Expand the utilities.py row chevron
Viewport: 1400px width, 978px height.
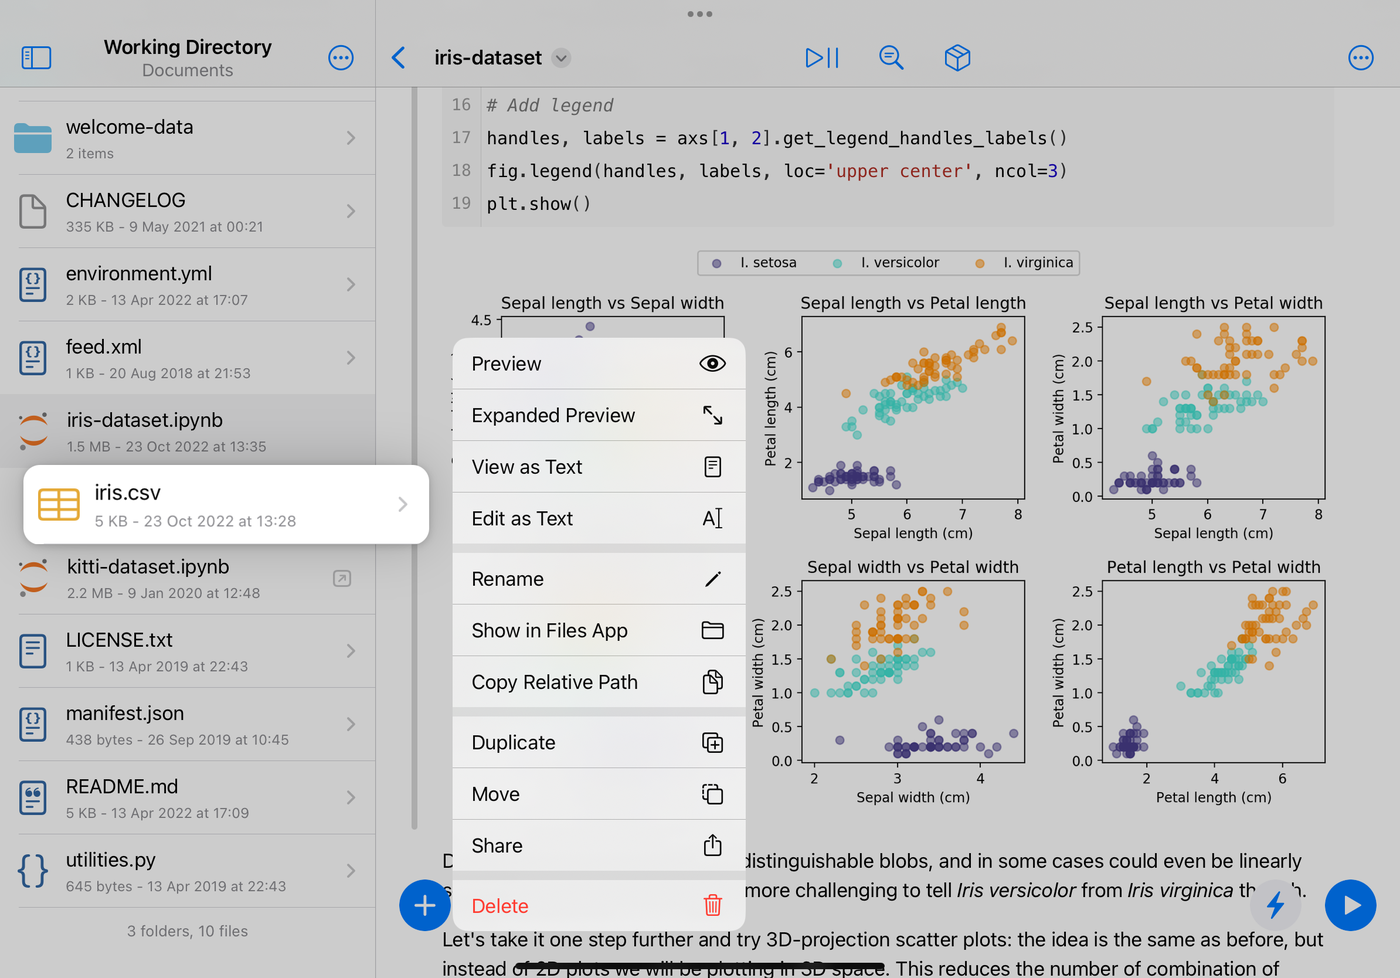click(x=351, y=871)
